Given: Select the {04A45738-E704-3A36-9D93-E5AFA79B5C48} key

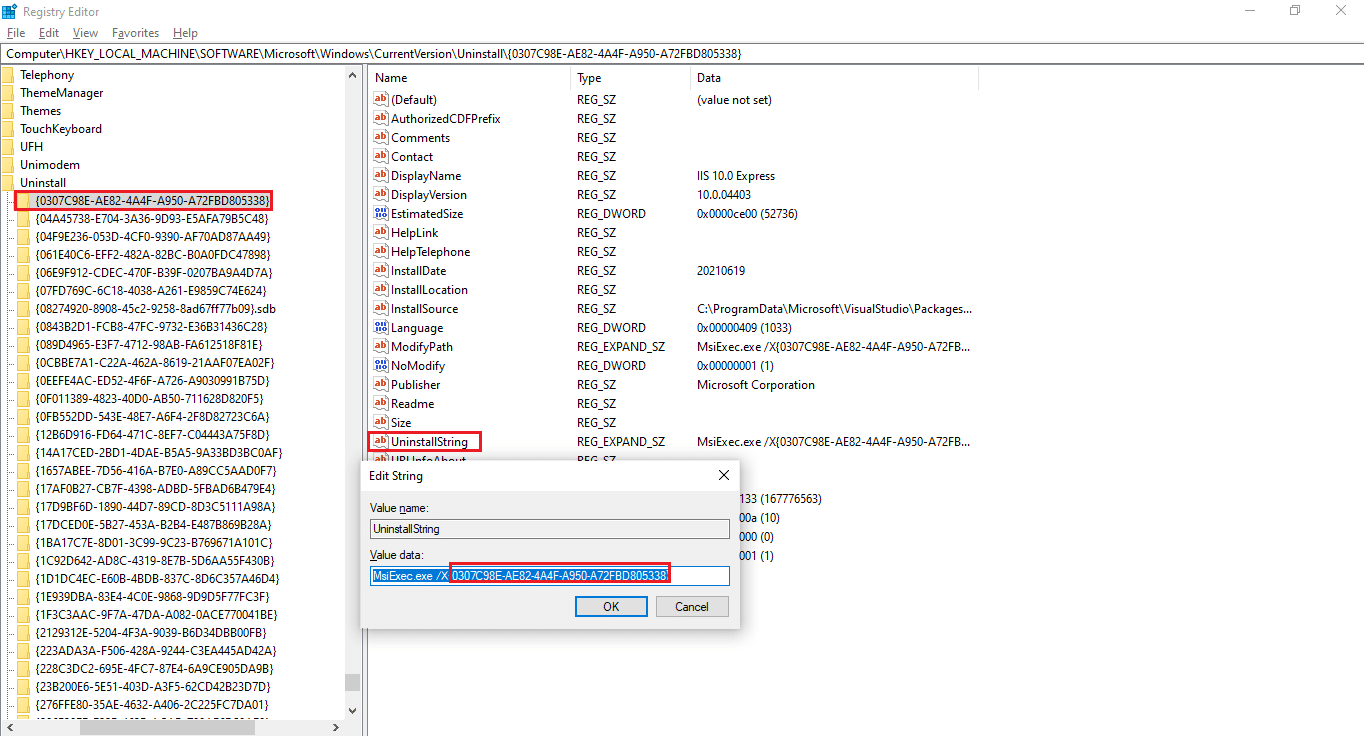Looking at the screenshot, I should 152,219.
